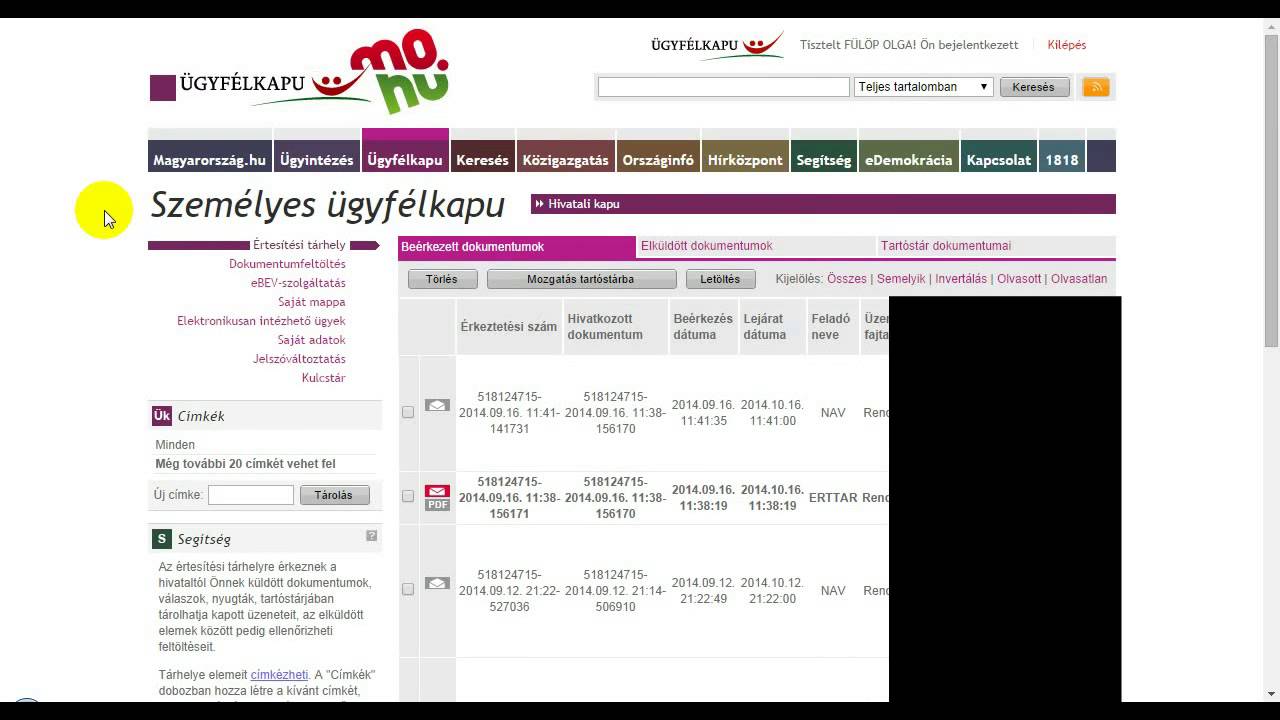Open eBEV-szolgáltatás sidebar link
Viewport: 1280px width, 720px height.
tap(298, 283)
